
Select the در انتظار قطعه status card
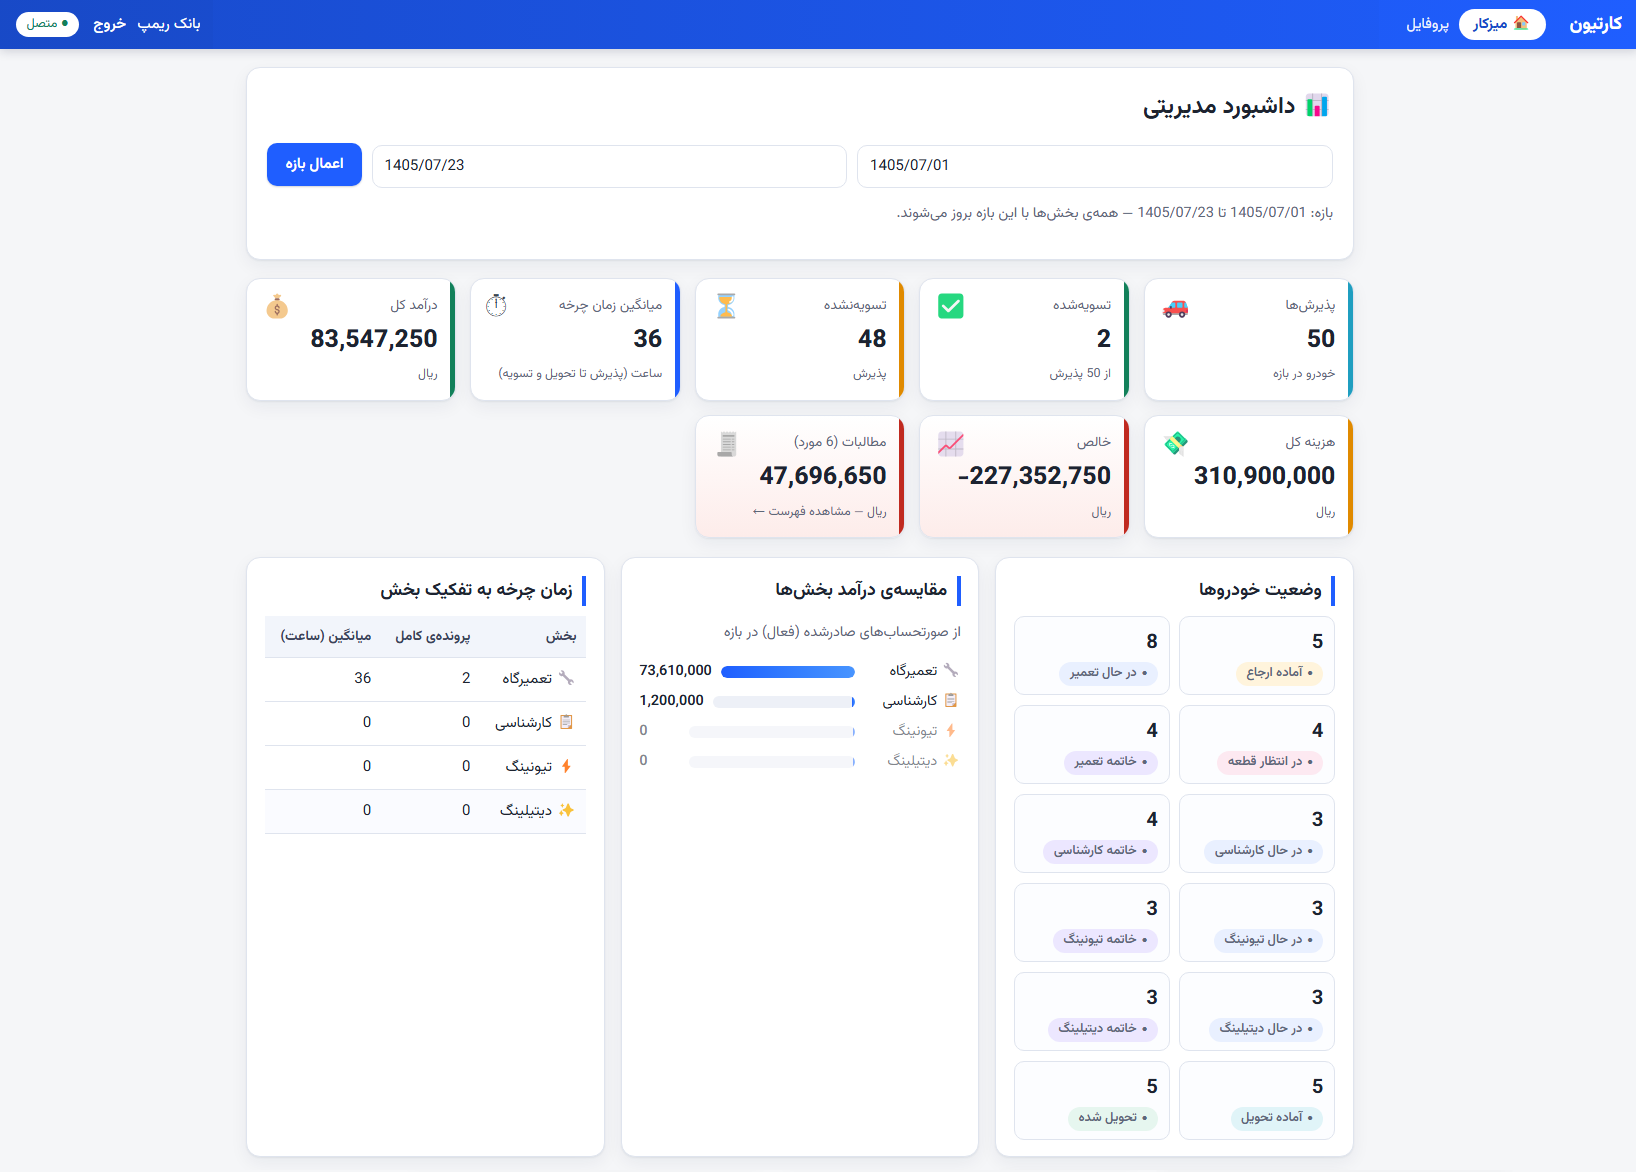click(x=1257, y=745)
